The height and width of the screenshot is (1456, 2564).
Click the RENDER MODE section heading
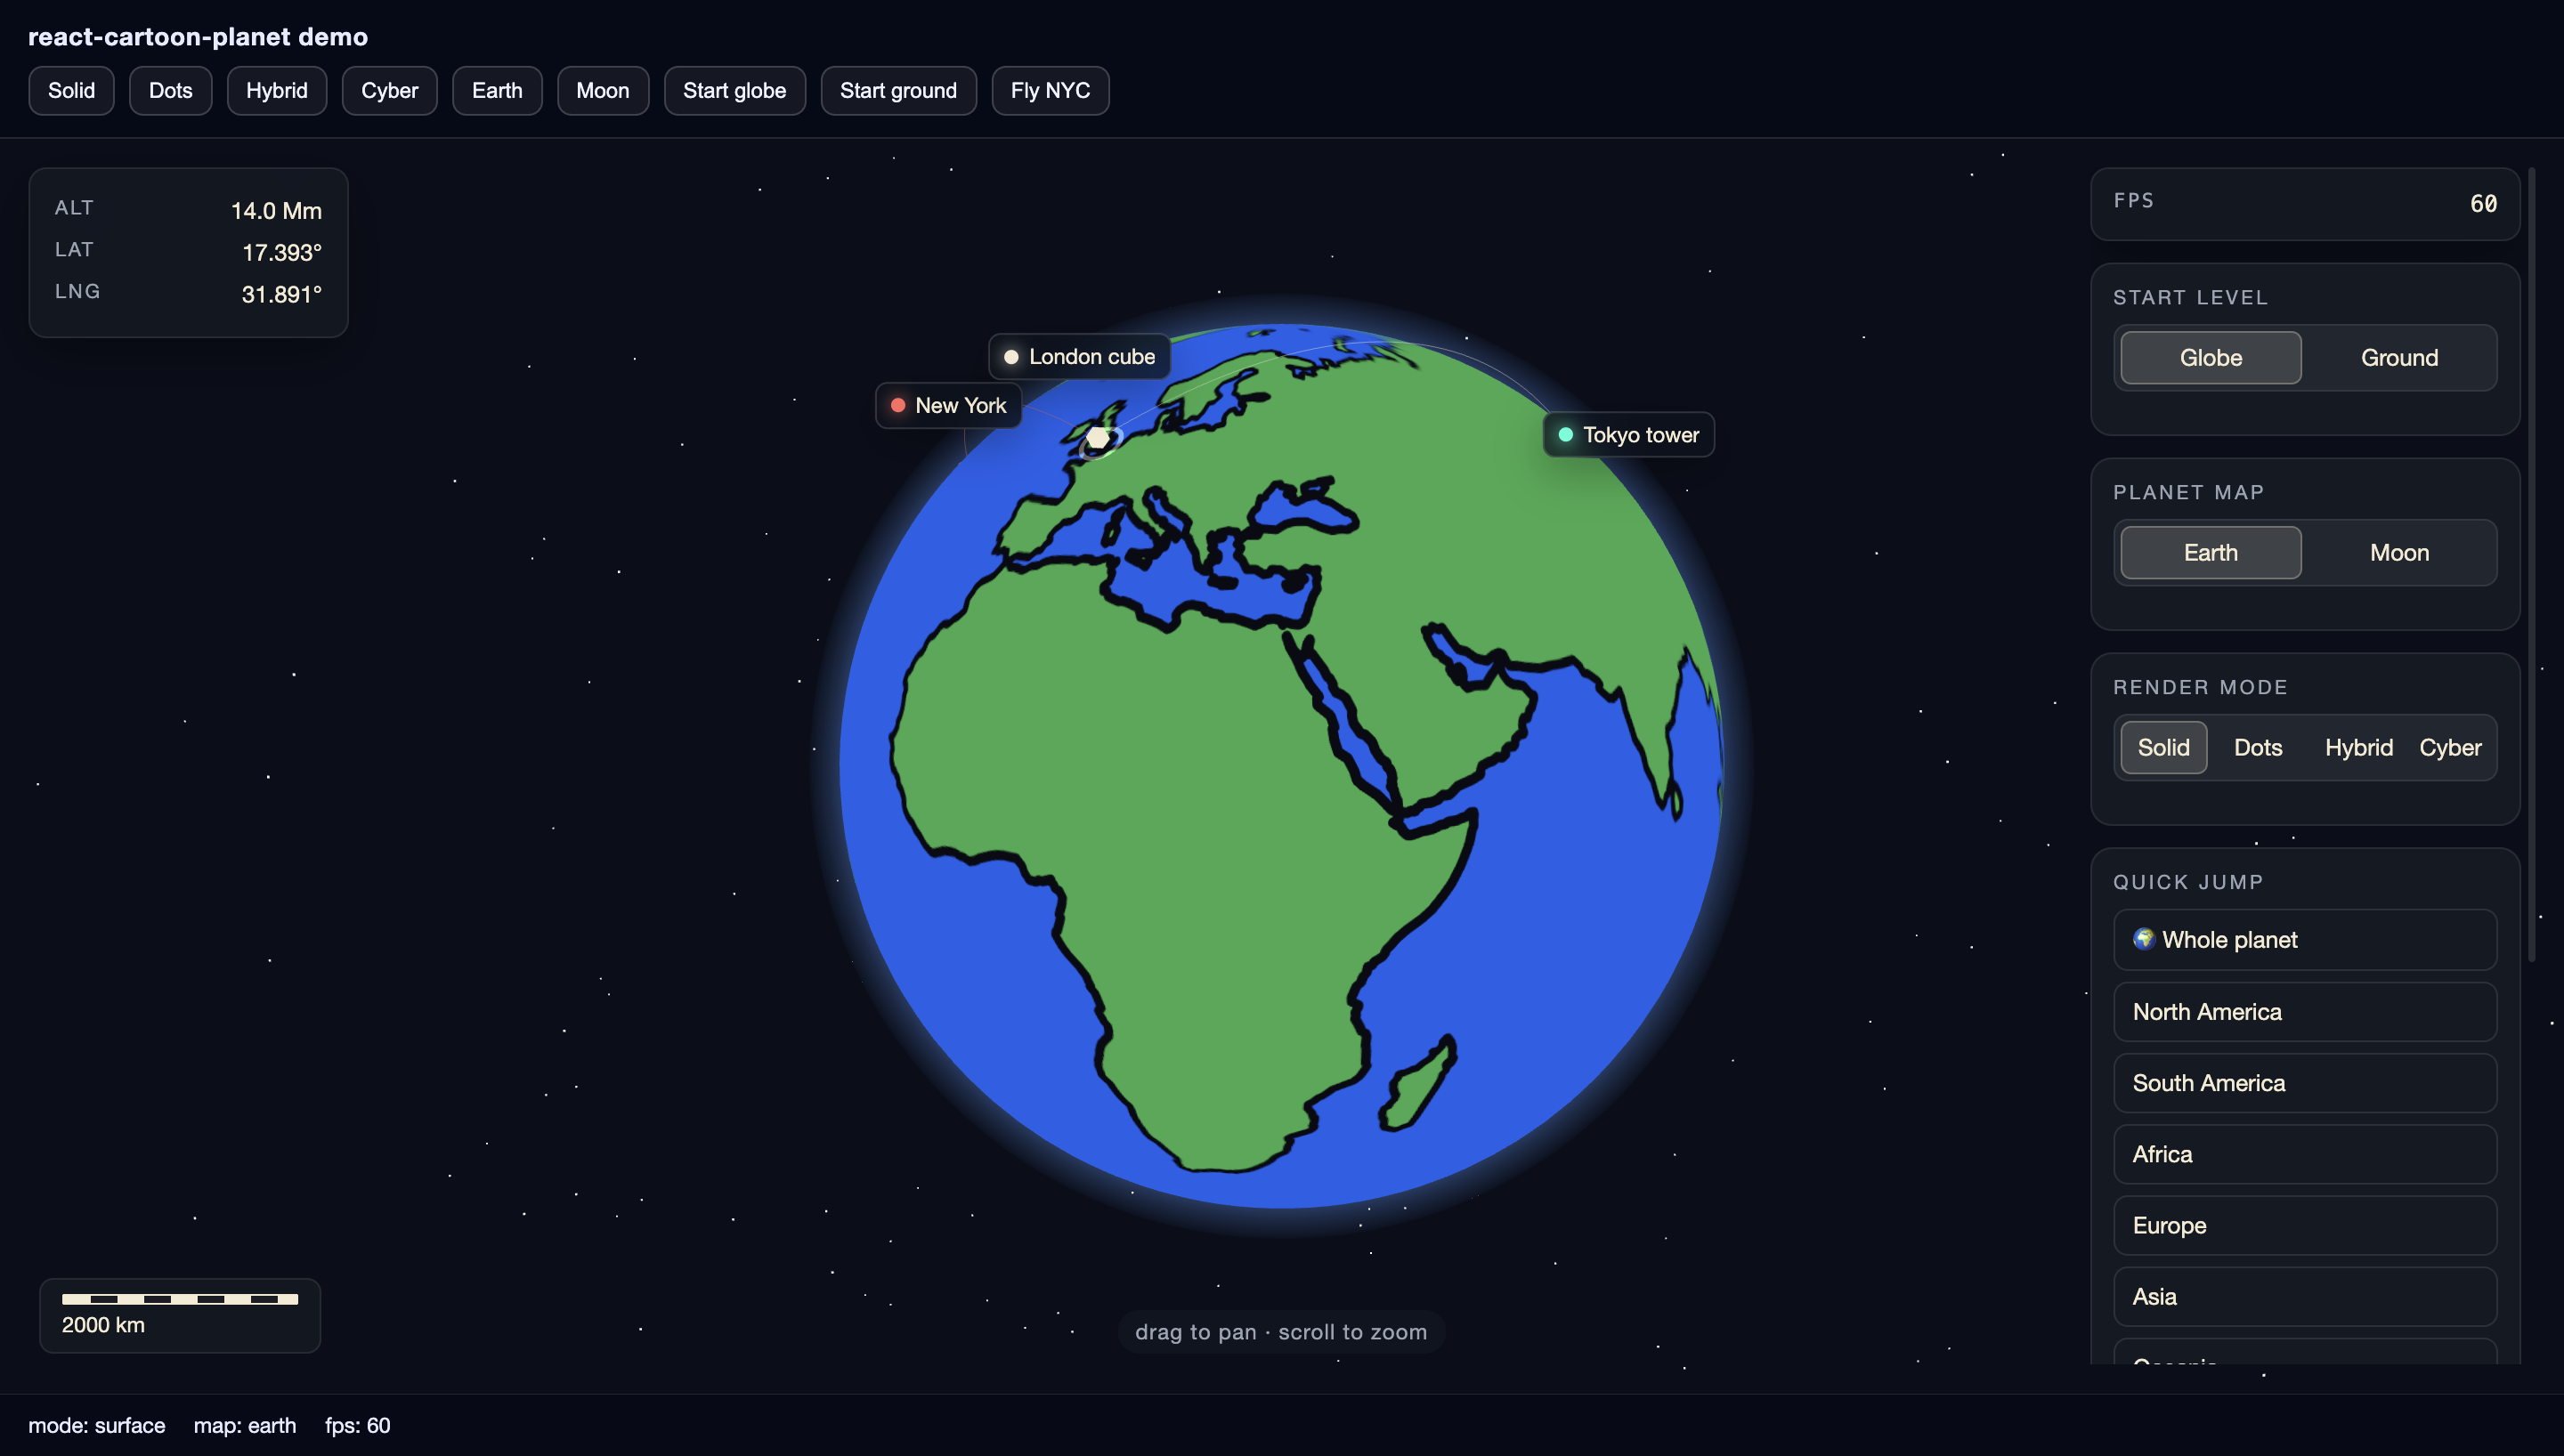coord(2200,687)
